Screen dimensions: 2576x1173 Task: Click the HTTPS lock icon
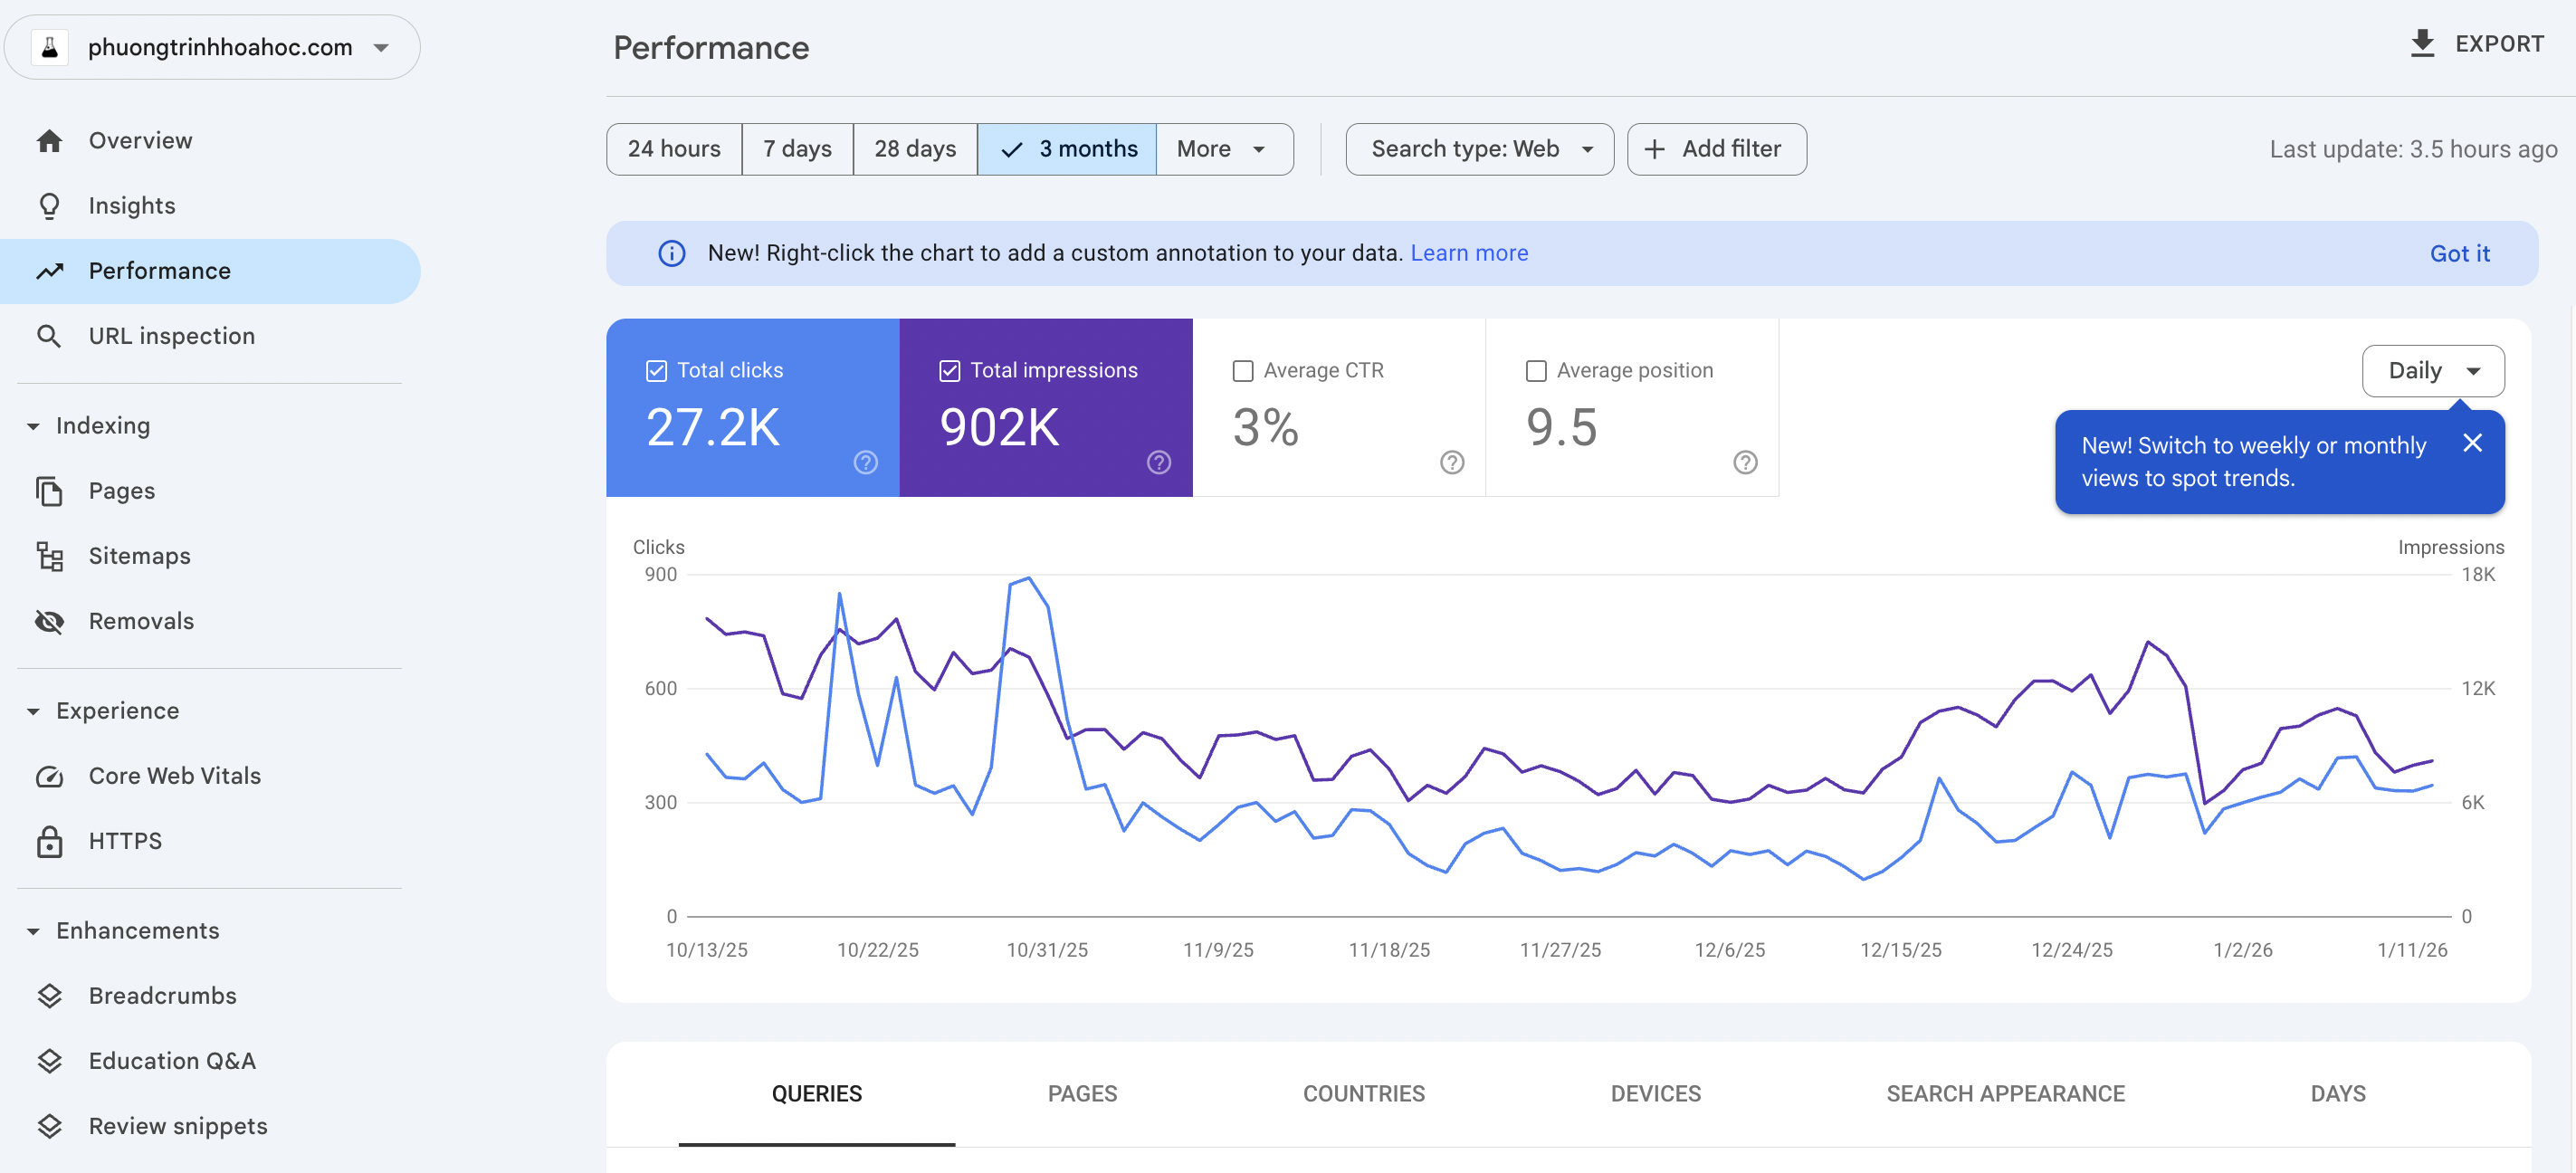click(49, 841)
